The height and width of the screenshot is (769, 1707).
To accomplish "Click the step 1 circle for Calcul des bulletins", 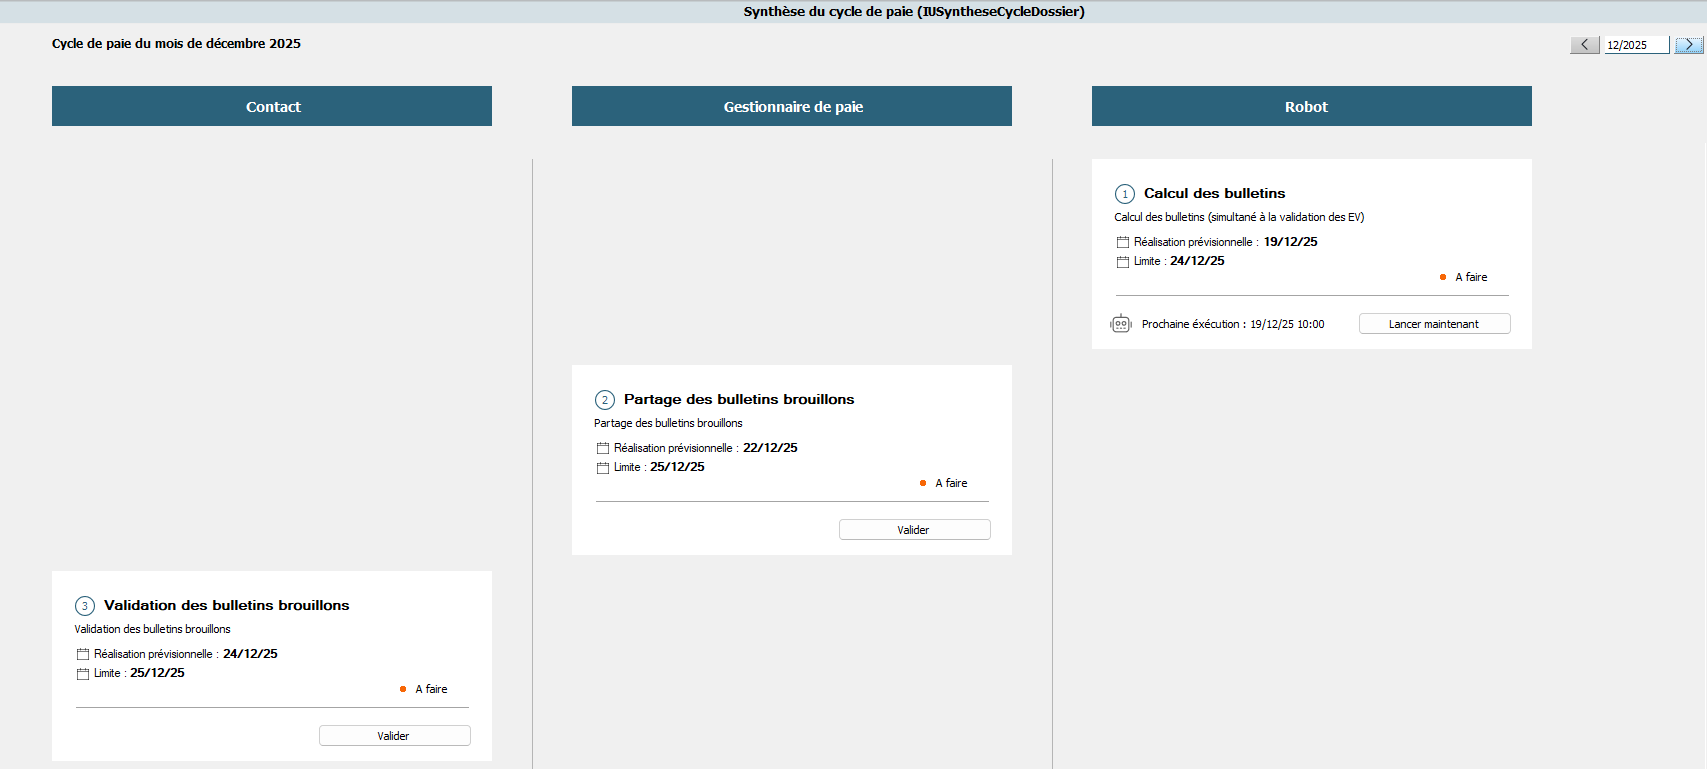I will 1125,194.
